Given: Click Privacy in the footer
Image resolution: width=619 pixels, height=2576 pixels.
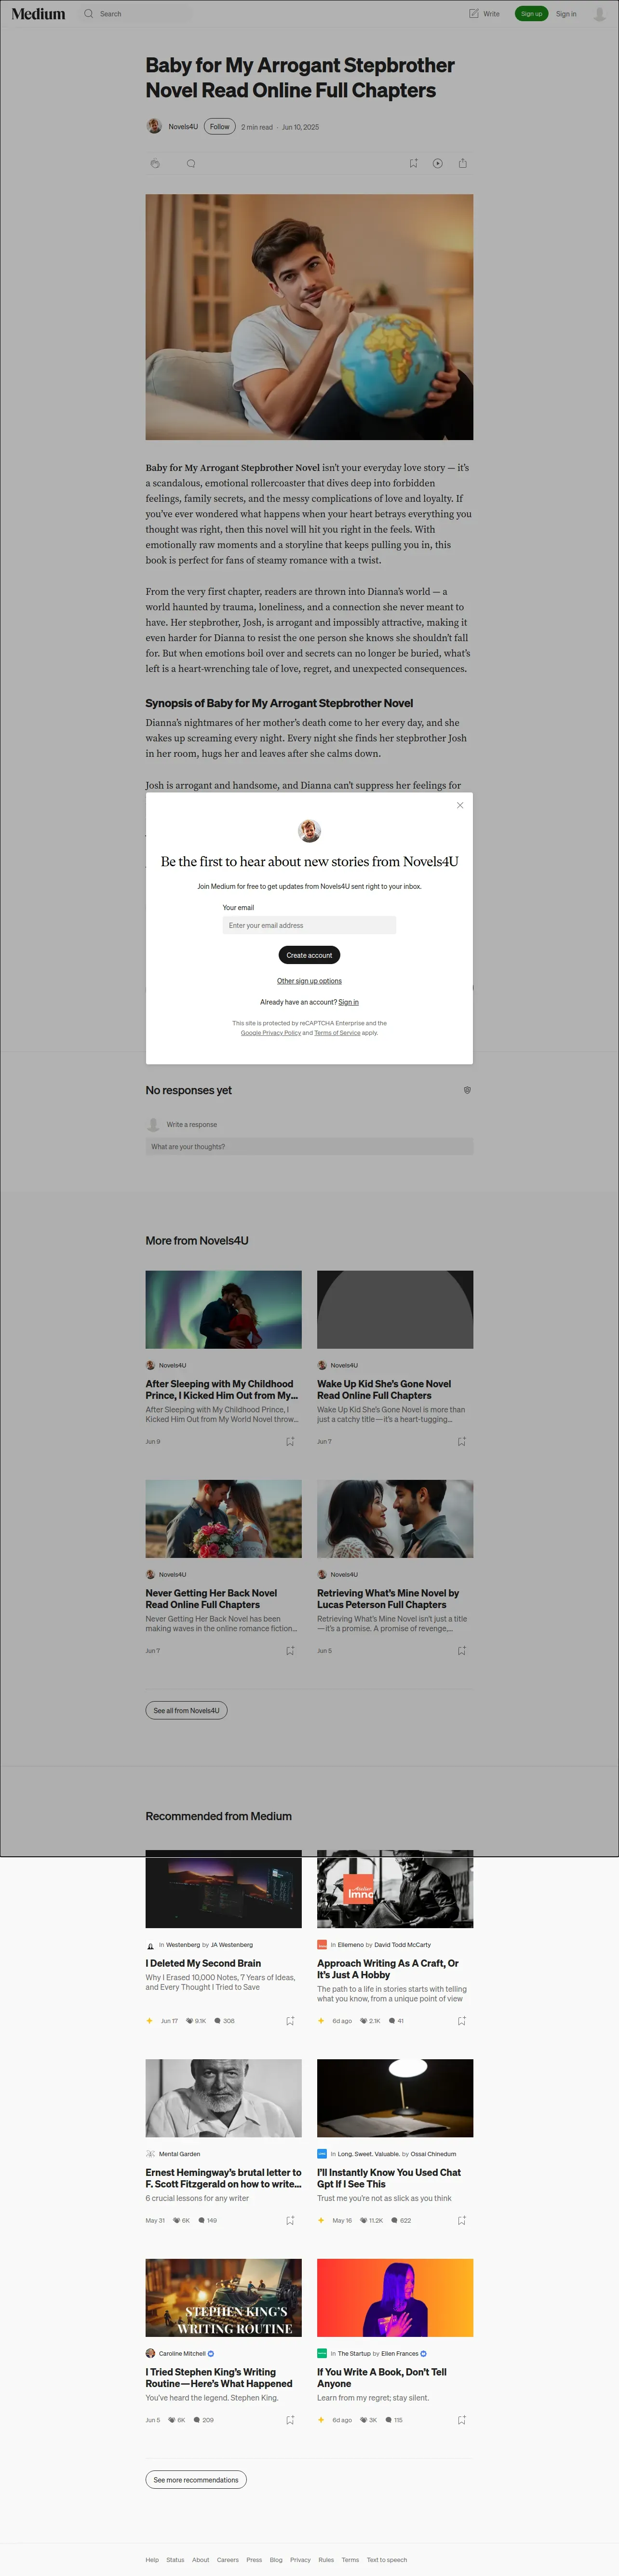Looking at the screenshot, I should coord(300,2560).
